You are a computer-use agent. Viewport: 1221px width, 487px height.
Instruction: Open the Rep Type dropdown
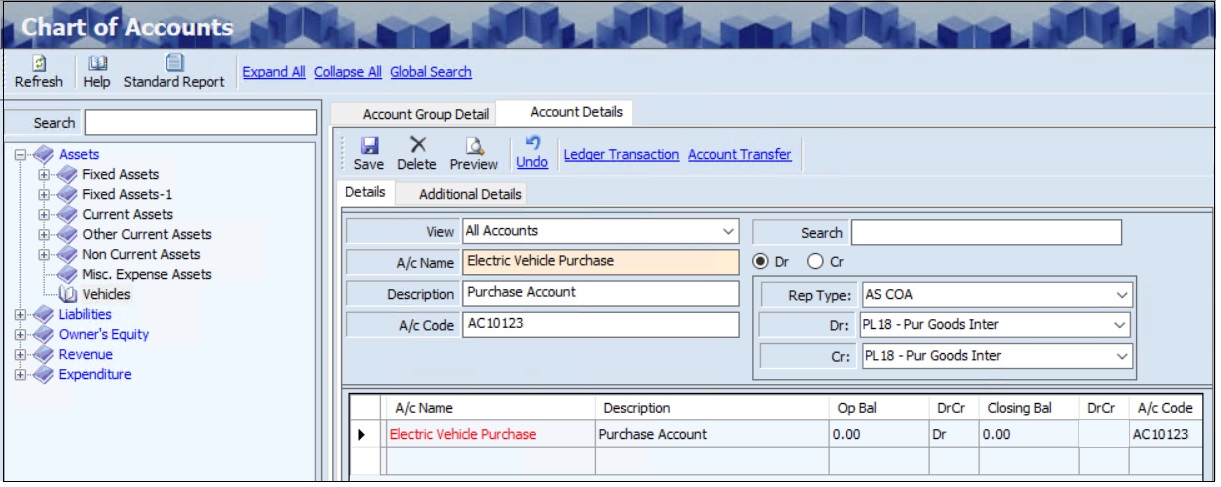point(1122,296)
